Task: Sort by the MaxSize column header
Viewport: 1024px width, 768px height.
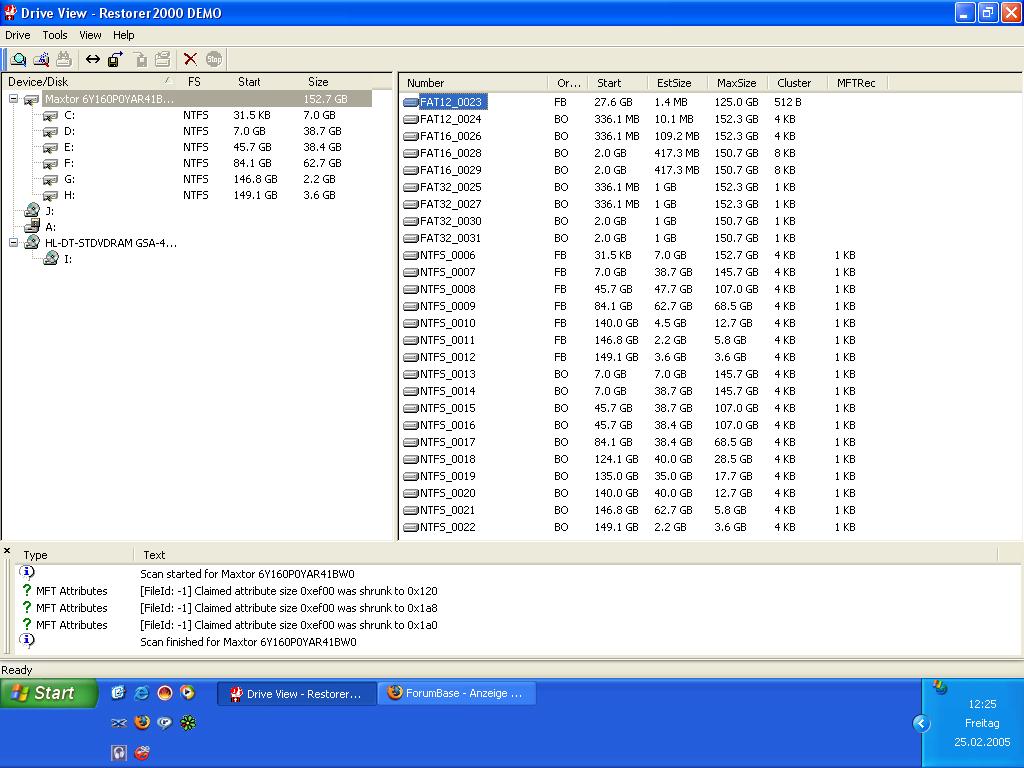Action: pos(737,83)
